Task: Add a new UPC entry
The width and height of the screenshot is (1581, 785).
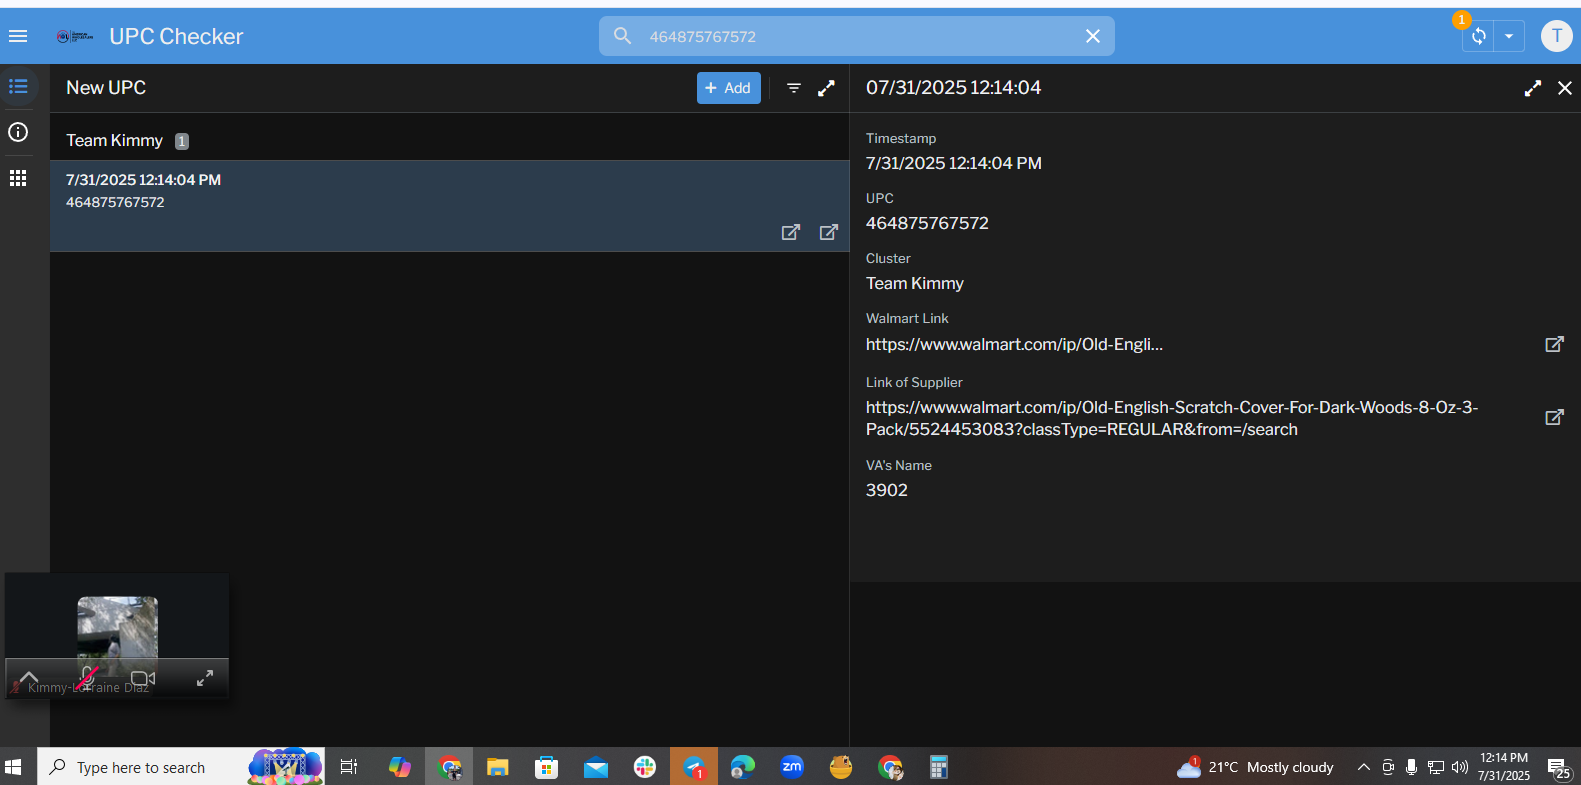Action: 729,88
